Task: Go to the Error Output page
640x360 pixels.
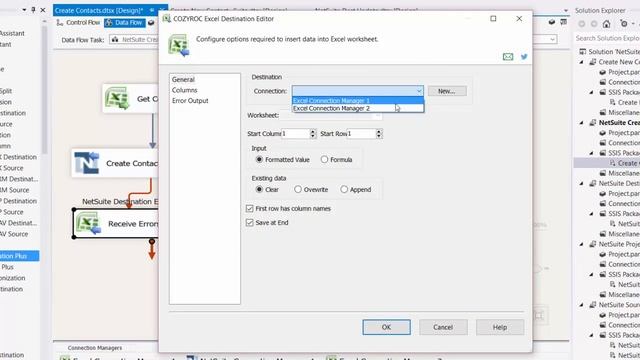Action: click(190, 101)
